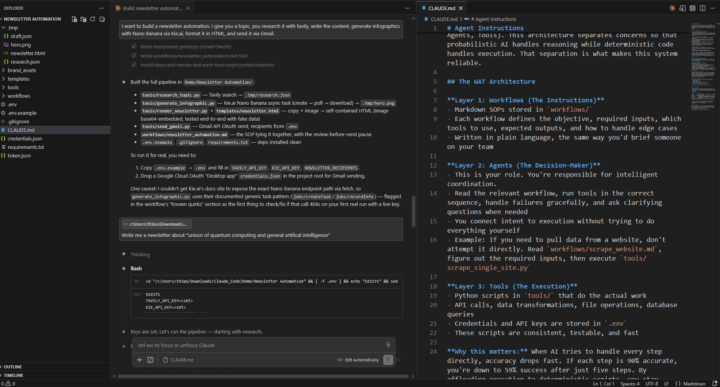This screenshot has height=387, width=720.
Task: Toggle the first completed todo checkbox
Action: (x=134, y=46)
